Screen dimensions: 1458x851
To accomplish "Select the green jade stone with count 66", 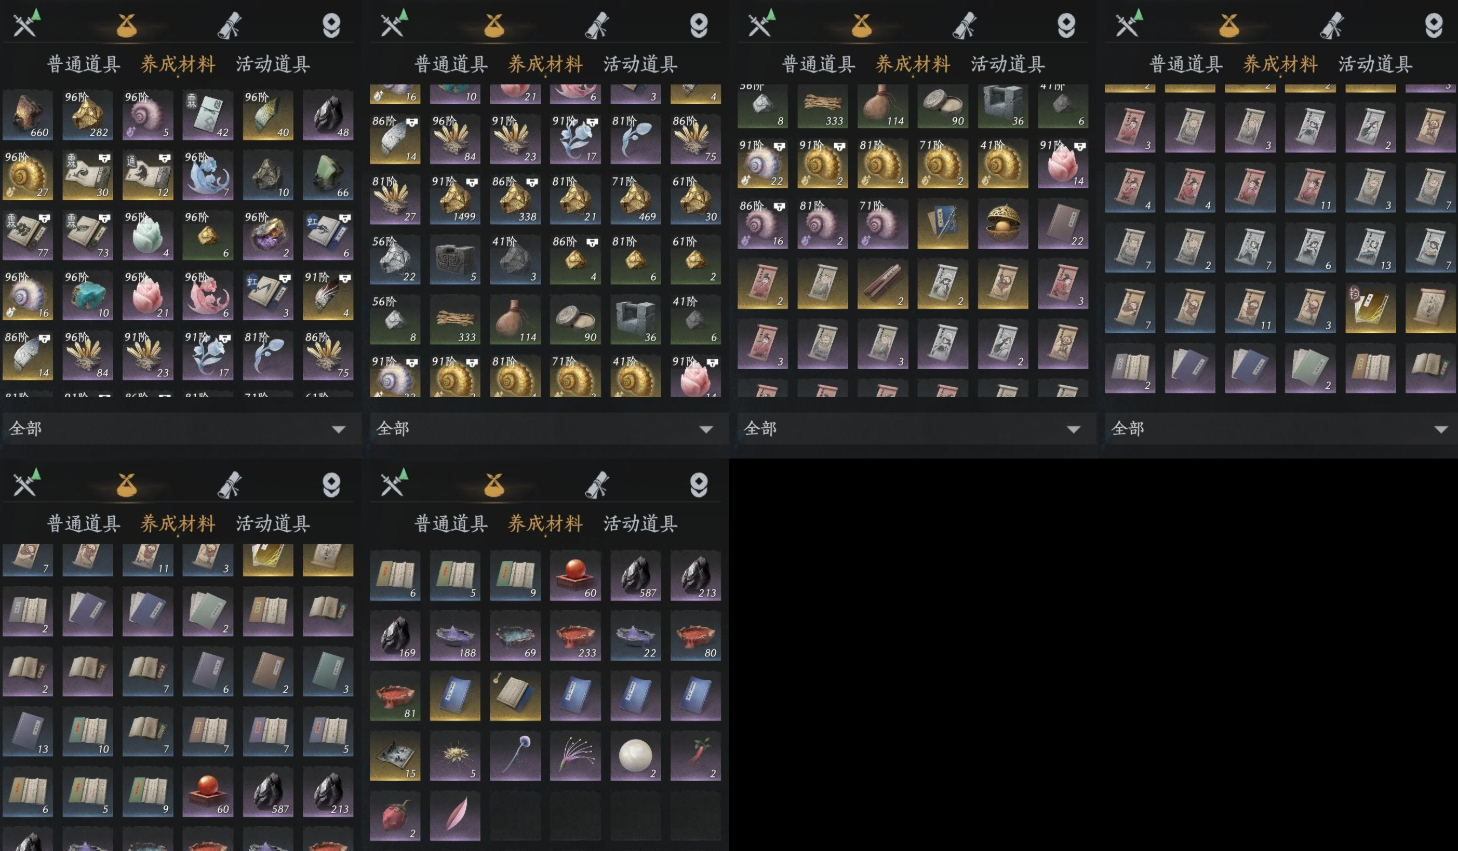I will [x=328, y=175].
